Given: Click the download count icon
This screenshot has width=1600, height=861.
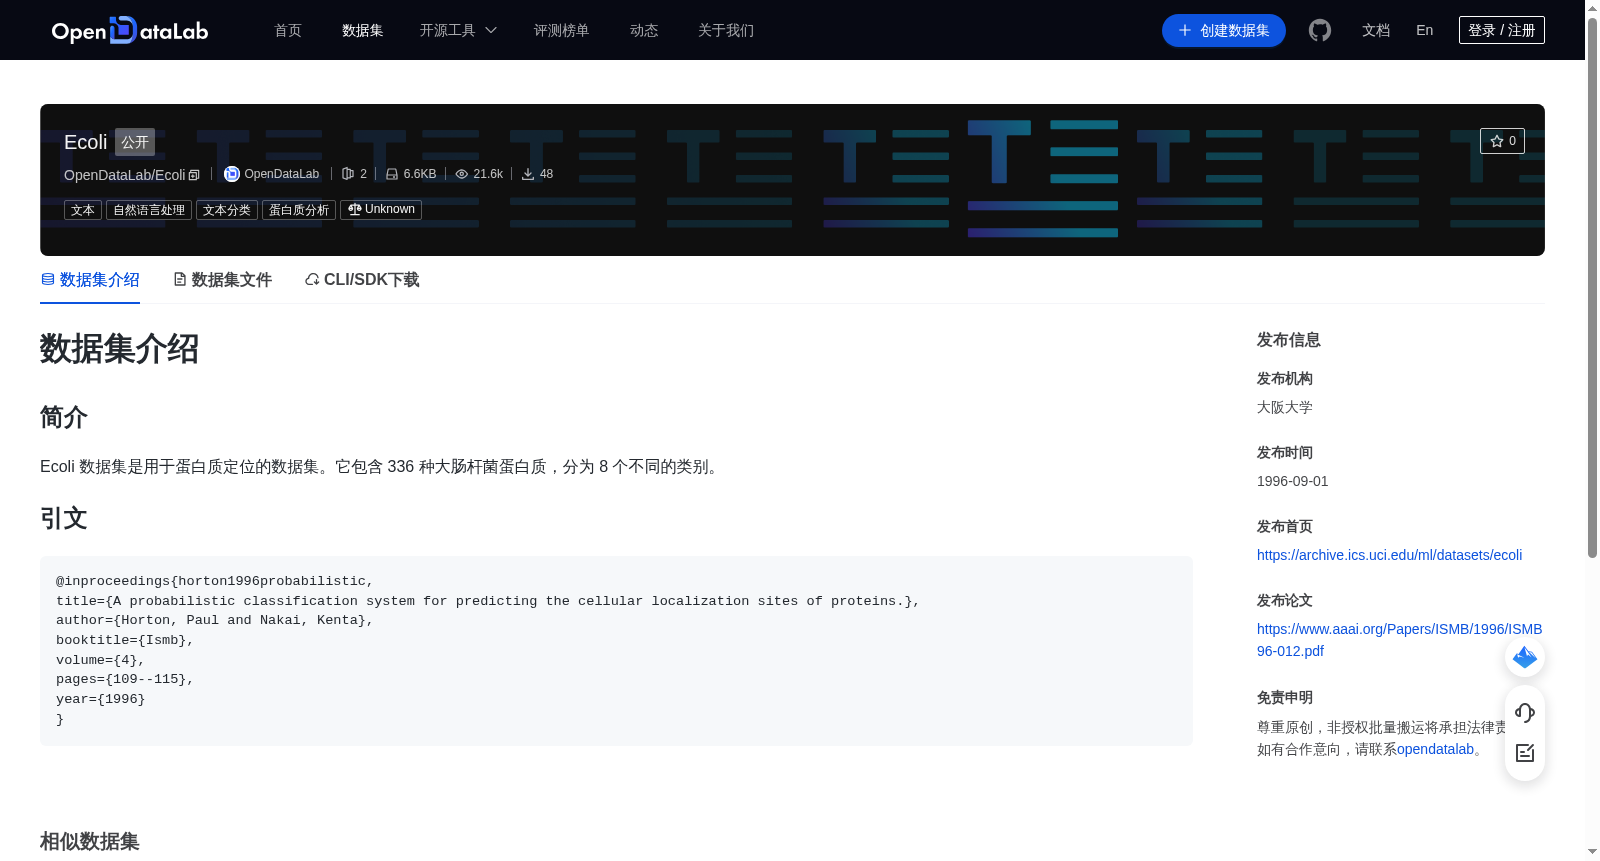Looking at the screenshot, I should 528,174.
